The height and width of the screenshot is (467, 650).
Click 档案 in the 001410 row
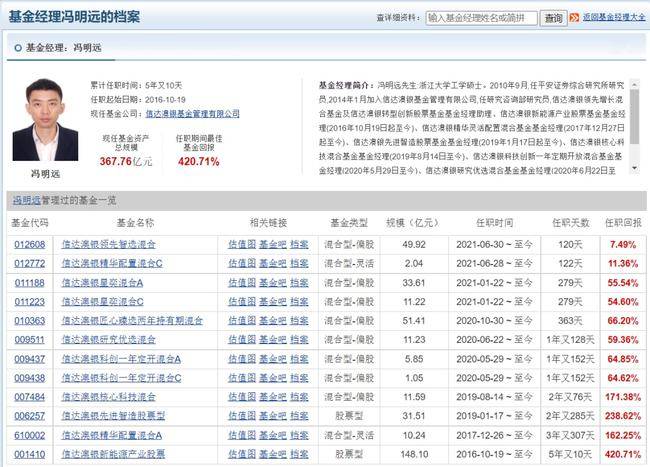pos(299,455)
